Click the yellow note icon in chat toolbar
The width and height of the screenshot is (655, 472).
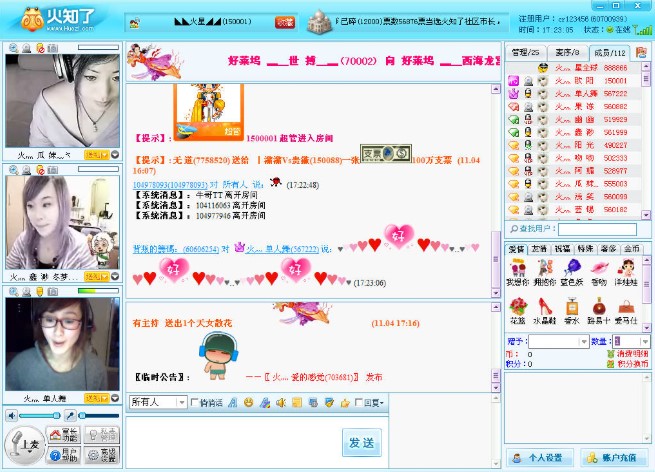point(297,403)
